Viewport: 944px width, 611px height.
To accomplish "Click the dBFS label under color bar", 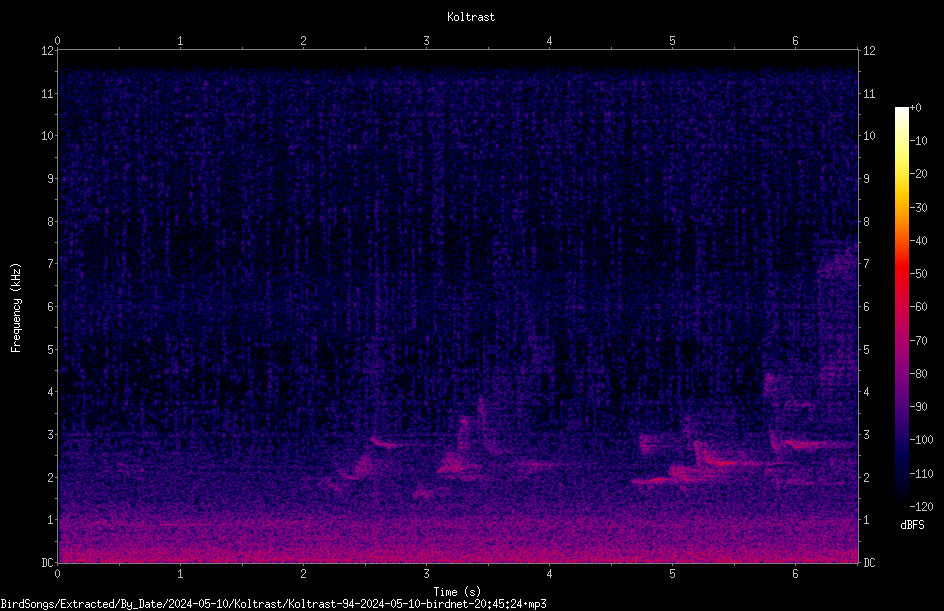I will coord(912,525).
